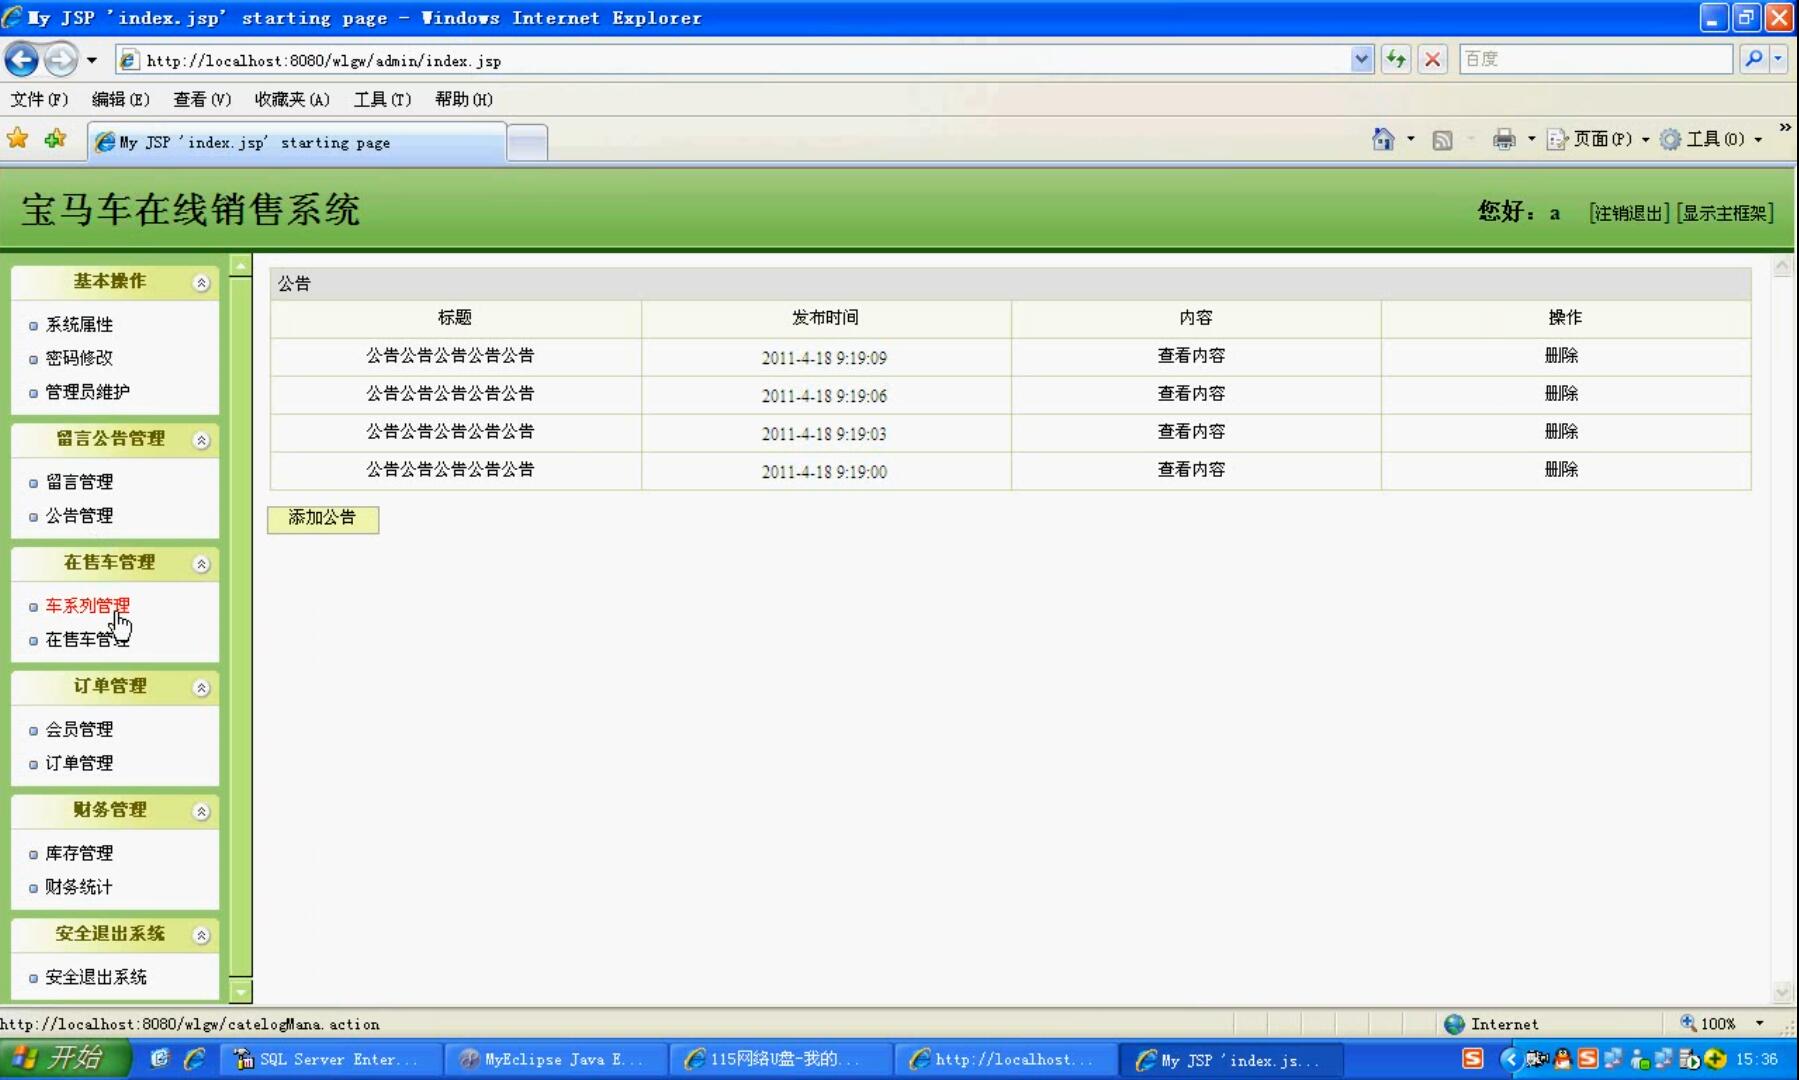
Task: Click the Print icon
Action: pyautogui.click(x=1504, y=140)
